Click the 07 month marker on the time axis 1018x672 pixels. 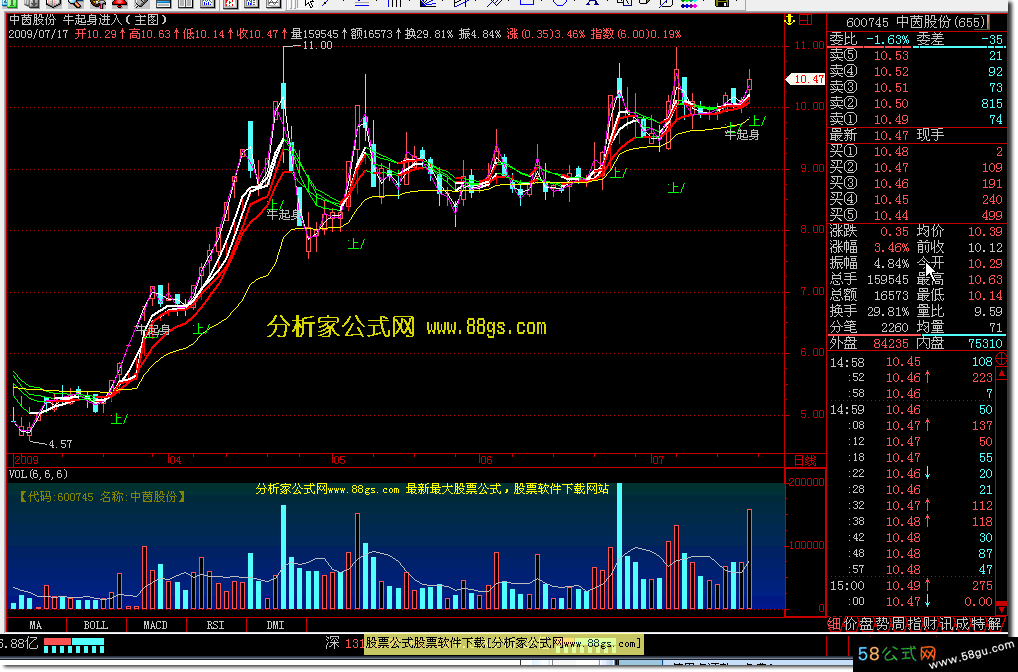click(657, 460)
